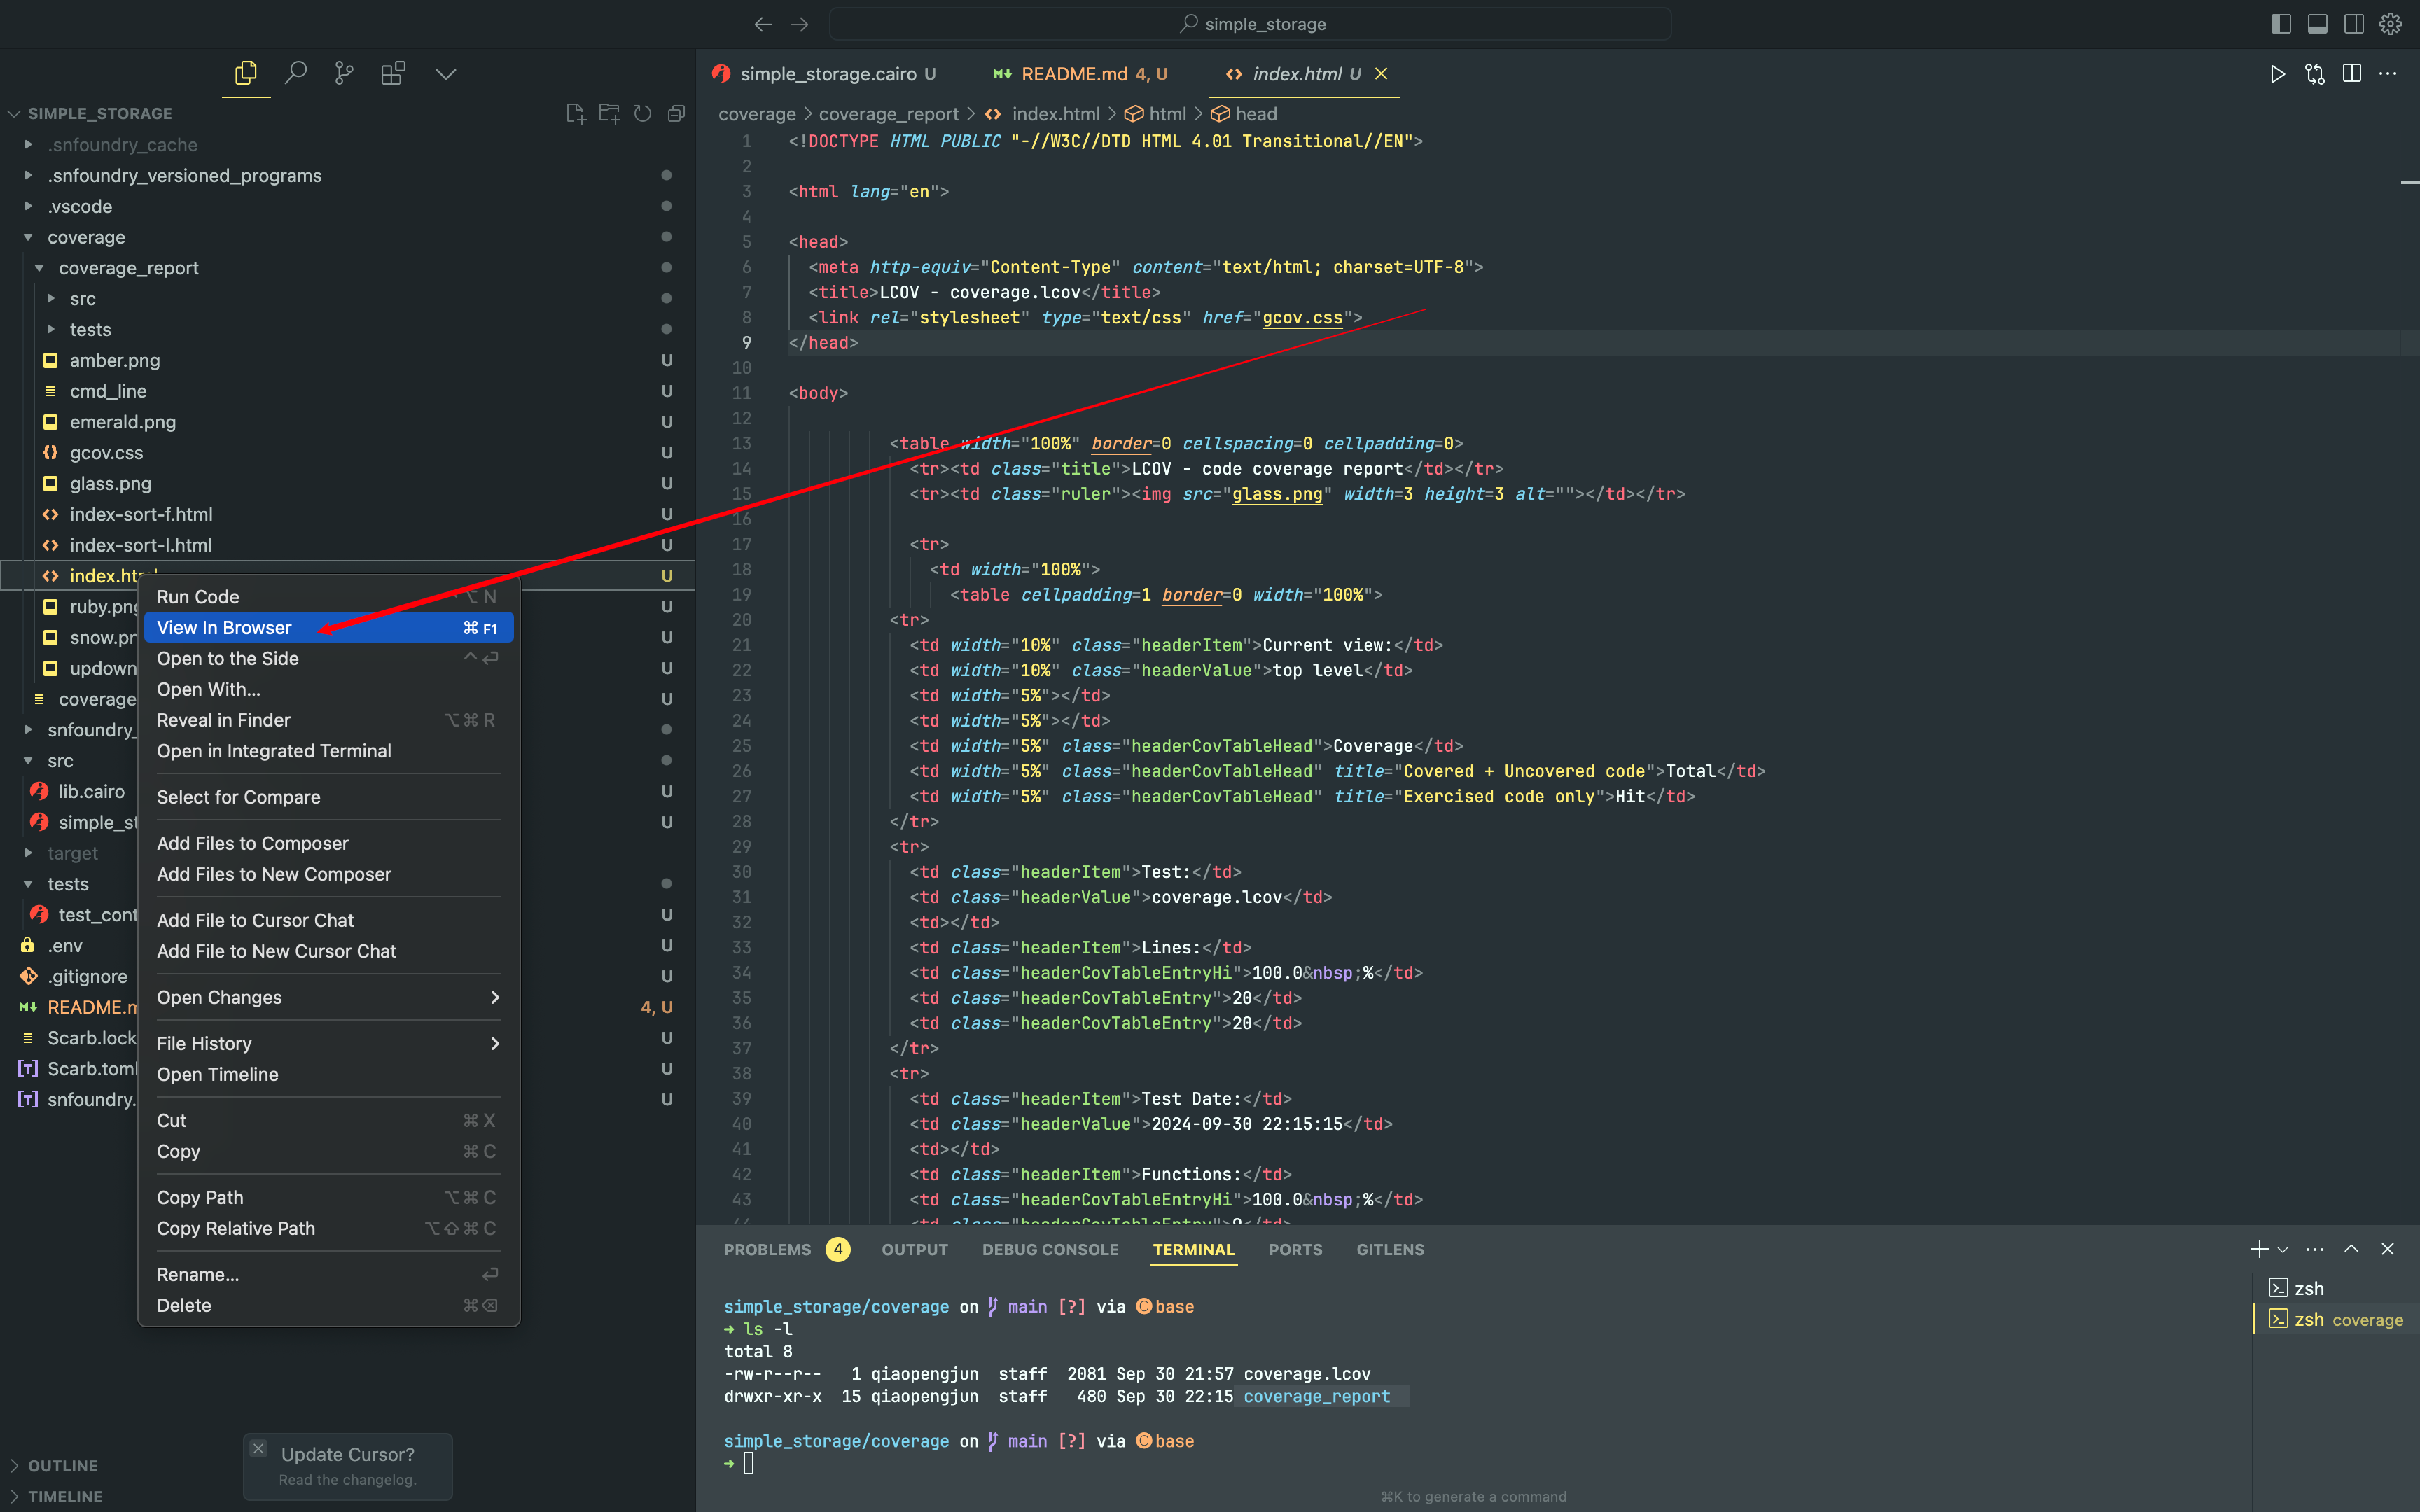The image size is (2420, 1512).
Task: Open changes compare icon in editor toolbar
Action: [2315, 74]
